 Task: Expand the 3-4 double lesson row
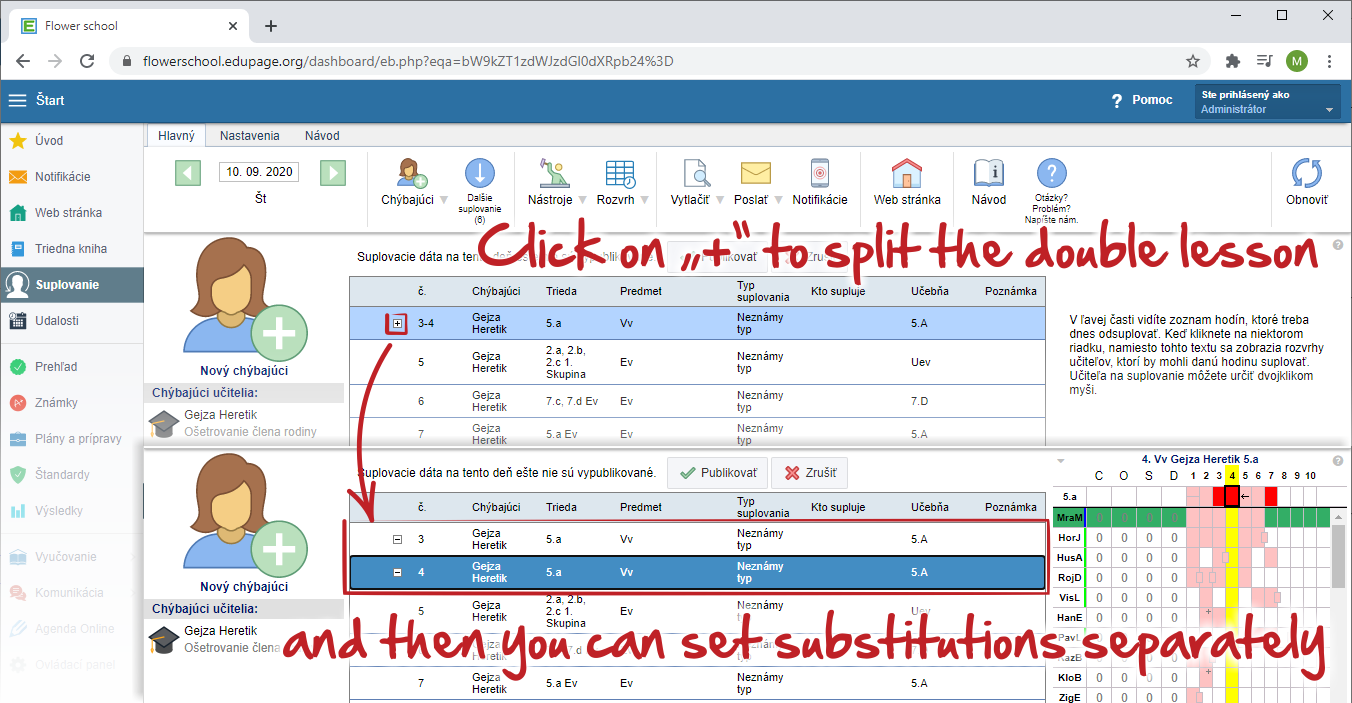(x=398, y=324)
